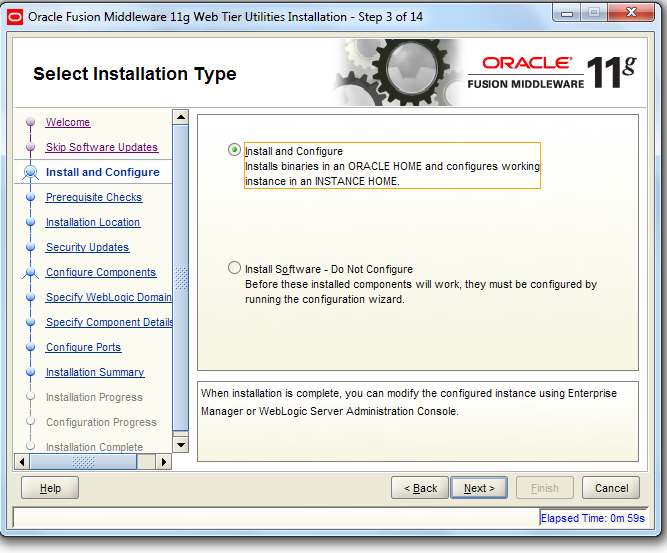Click the Installation Complete step label

click(94, 447)
